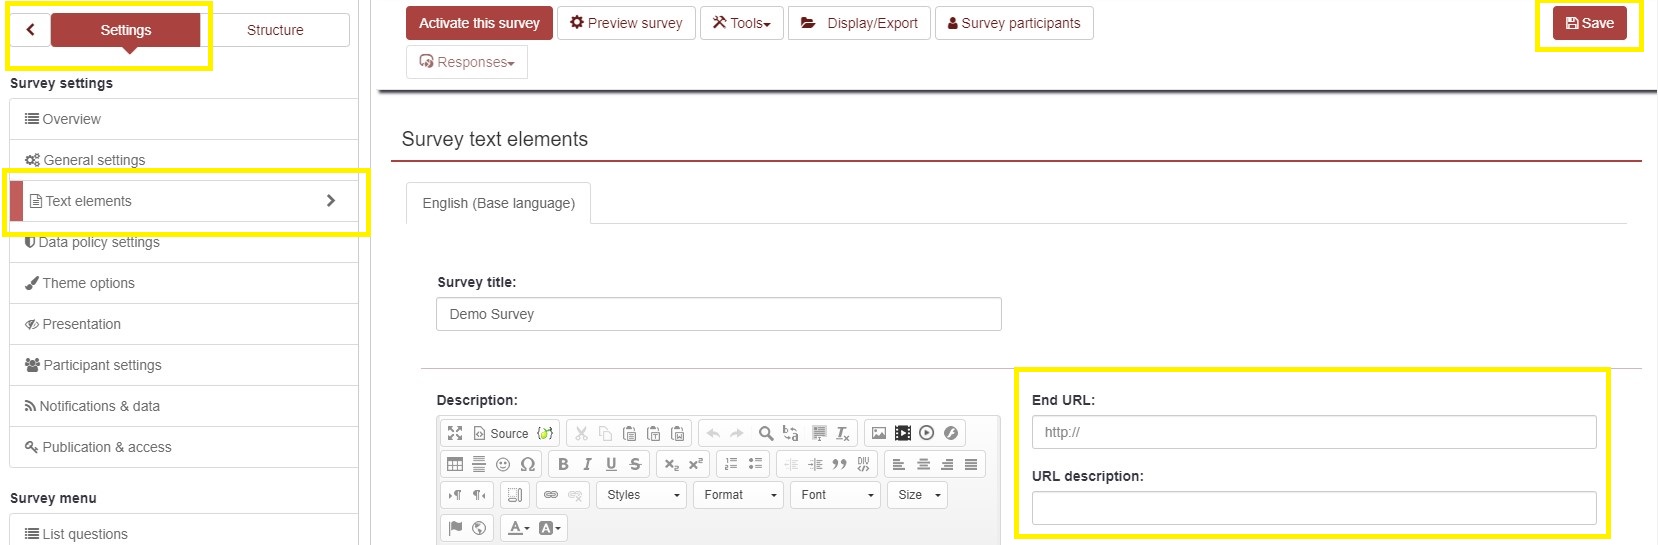Insert a block quote
1658x545 pixels.
coord(839,464)
